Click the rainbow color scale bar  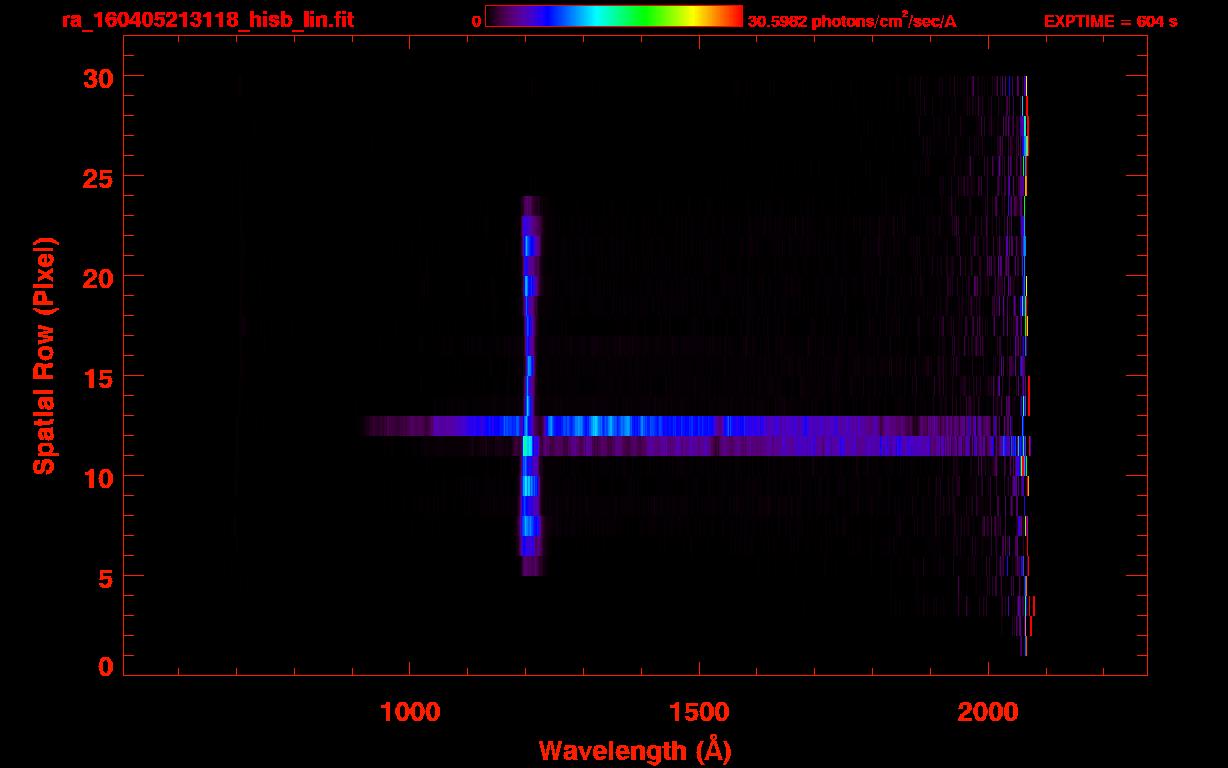tap(614, 16)
